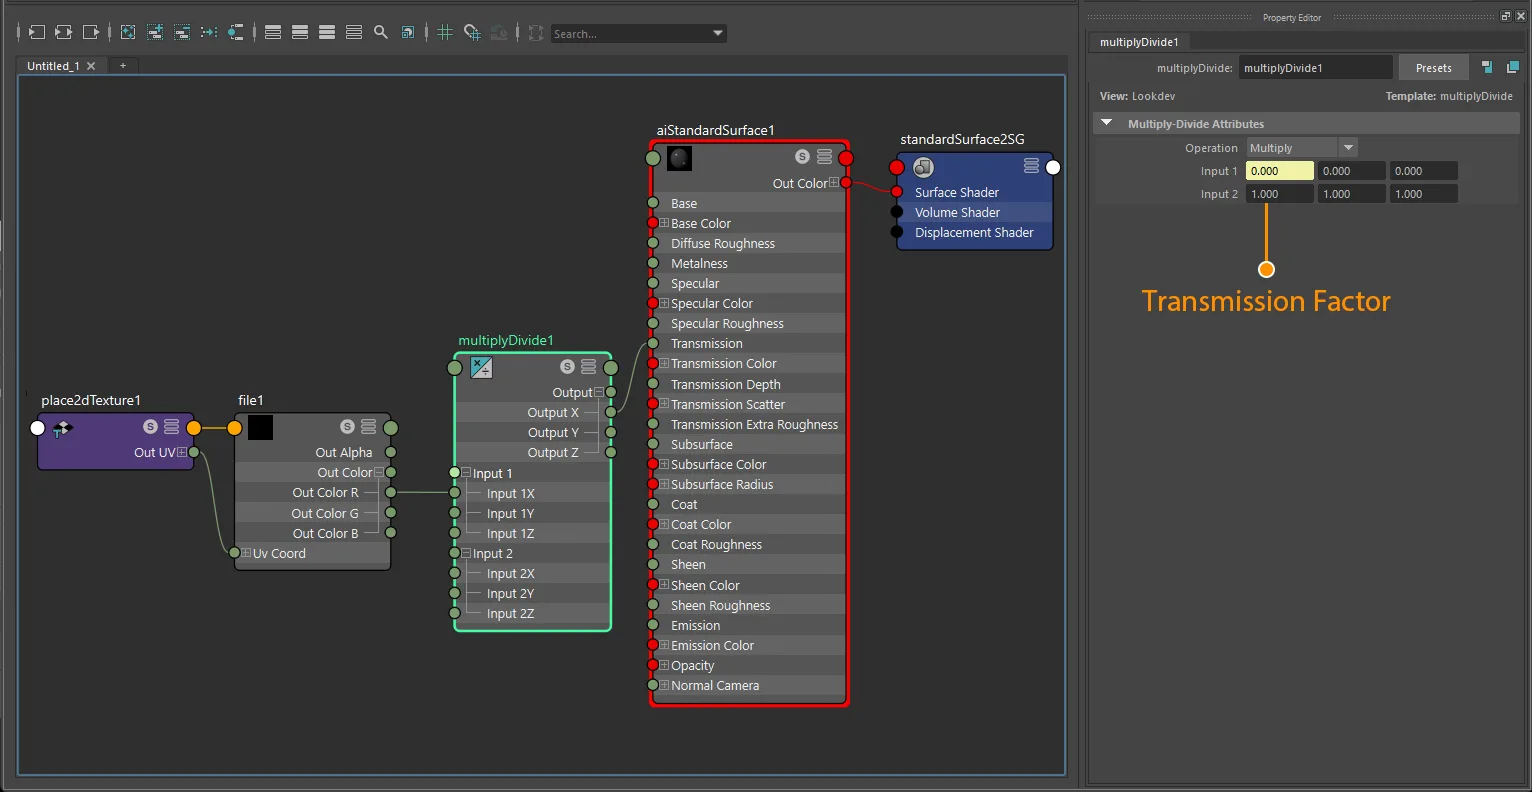Click the standardSurface2SG shading group icon
The image size is (1532, 792).
pyautogui.click(x=923, y=167)
